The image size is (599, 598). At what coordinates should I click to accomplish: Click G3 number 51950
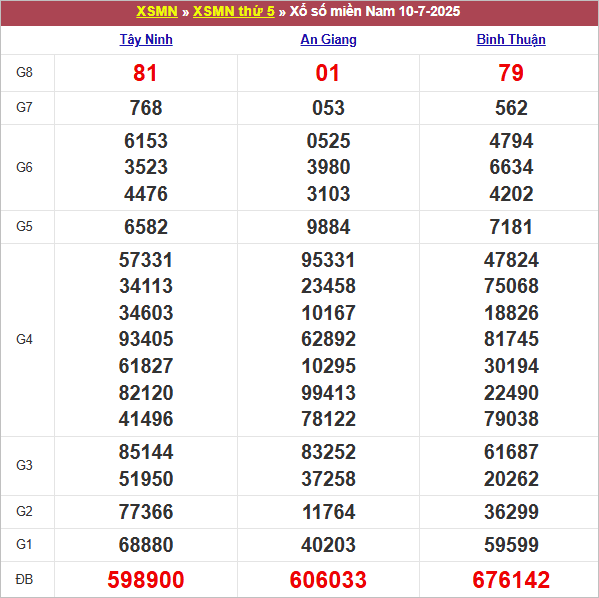coord(146,479)
